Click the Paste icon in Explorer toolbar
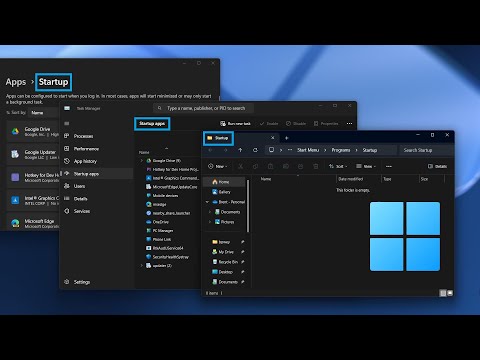 click(x=270, y=166)
